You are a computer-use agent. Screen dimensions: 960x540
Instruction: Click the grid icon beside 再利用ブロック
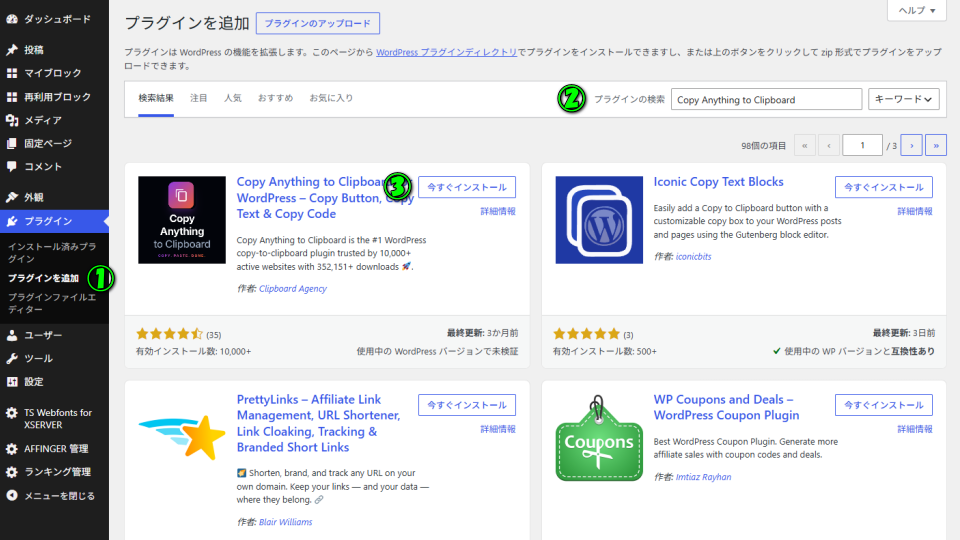12,97
